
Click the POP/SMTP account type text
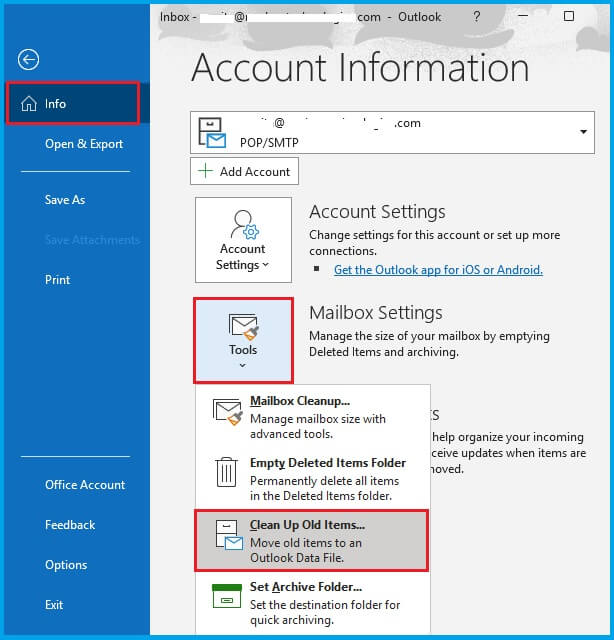269,142
